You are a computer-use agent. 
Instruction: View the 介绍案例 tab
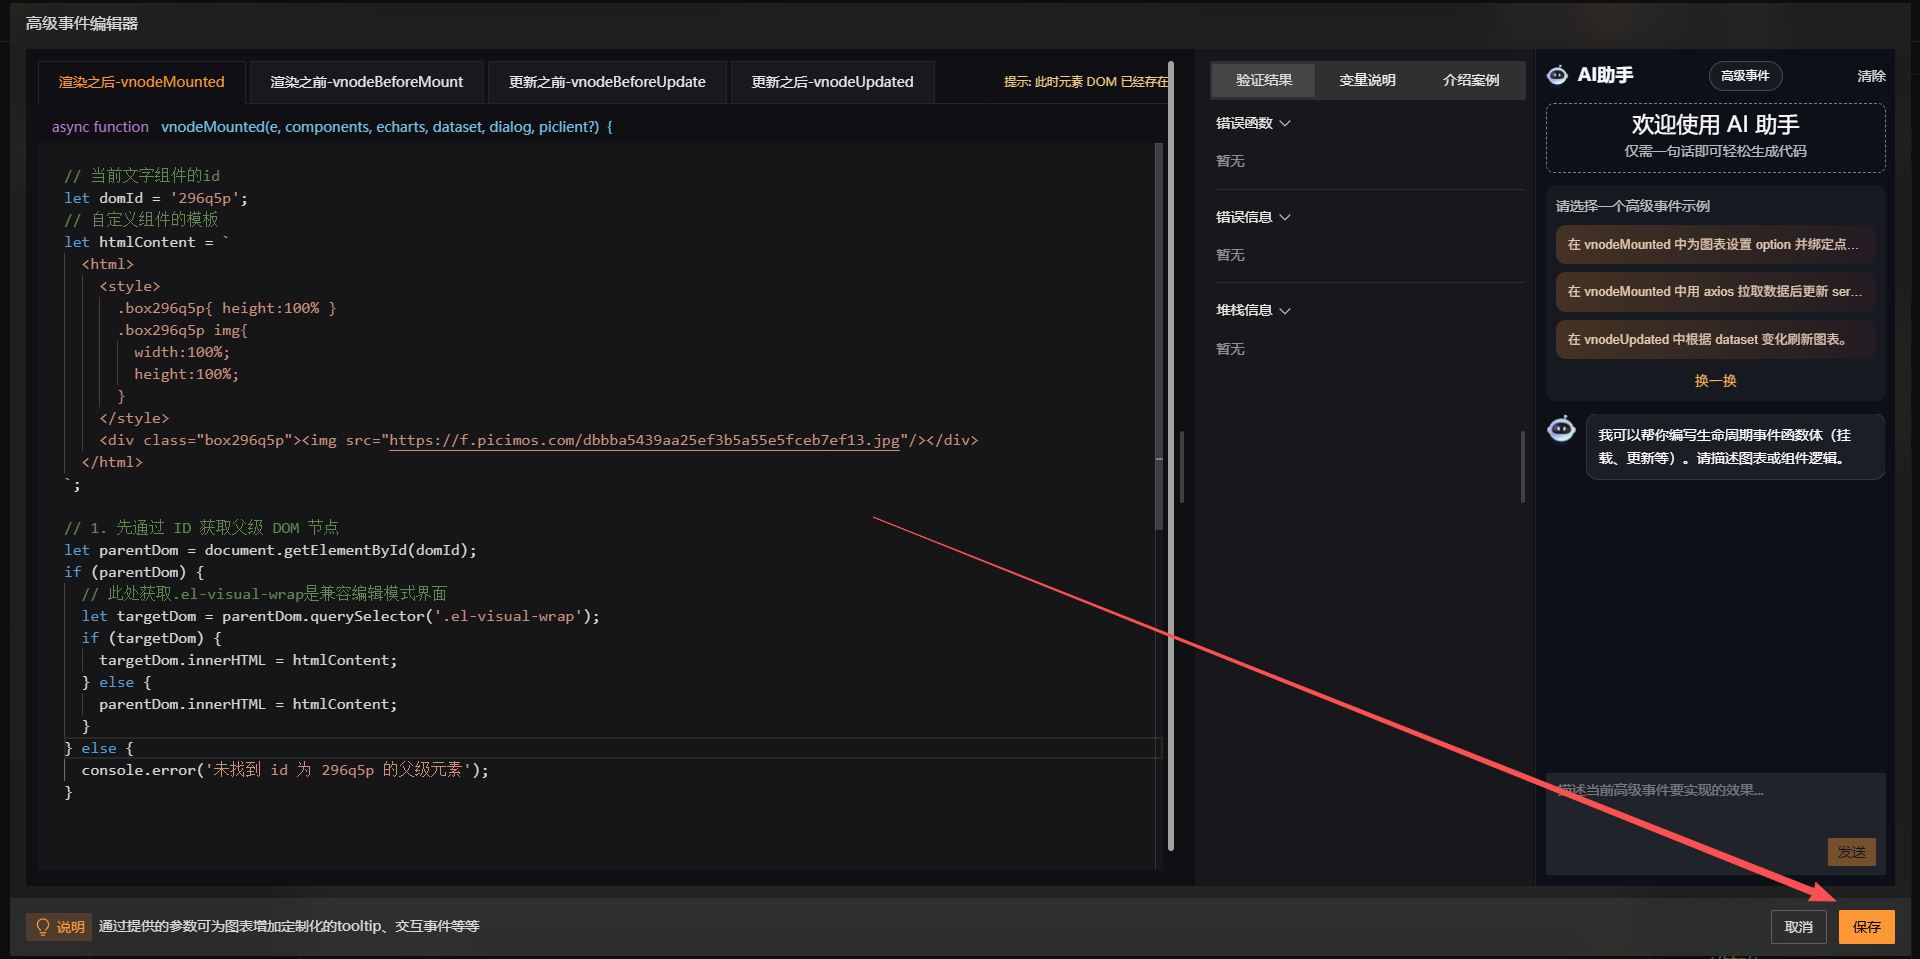click(x=1471, y=80)
